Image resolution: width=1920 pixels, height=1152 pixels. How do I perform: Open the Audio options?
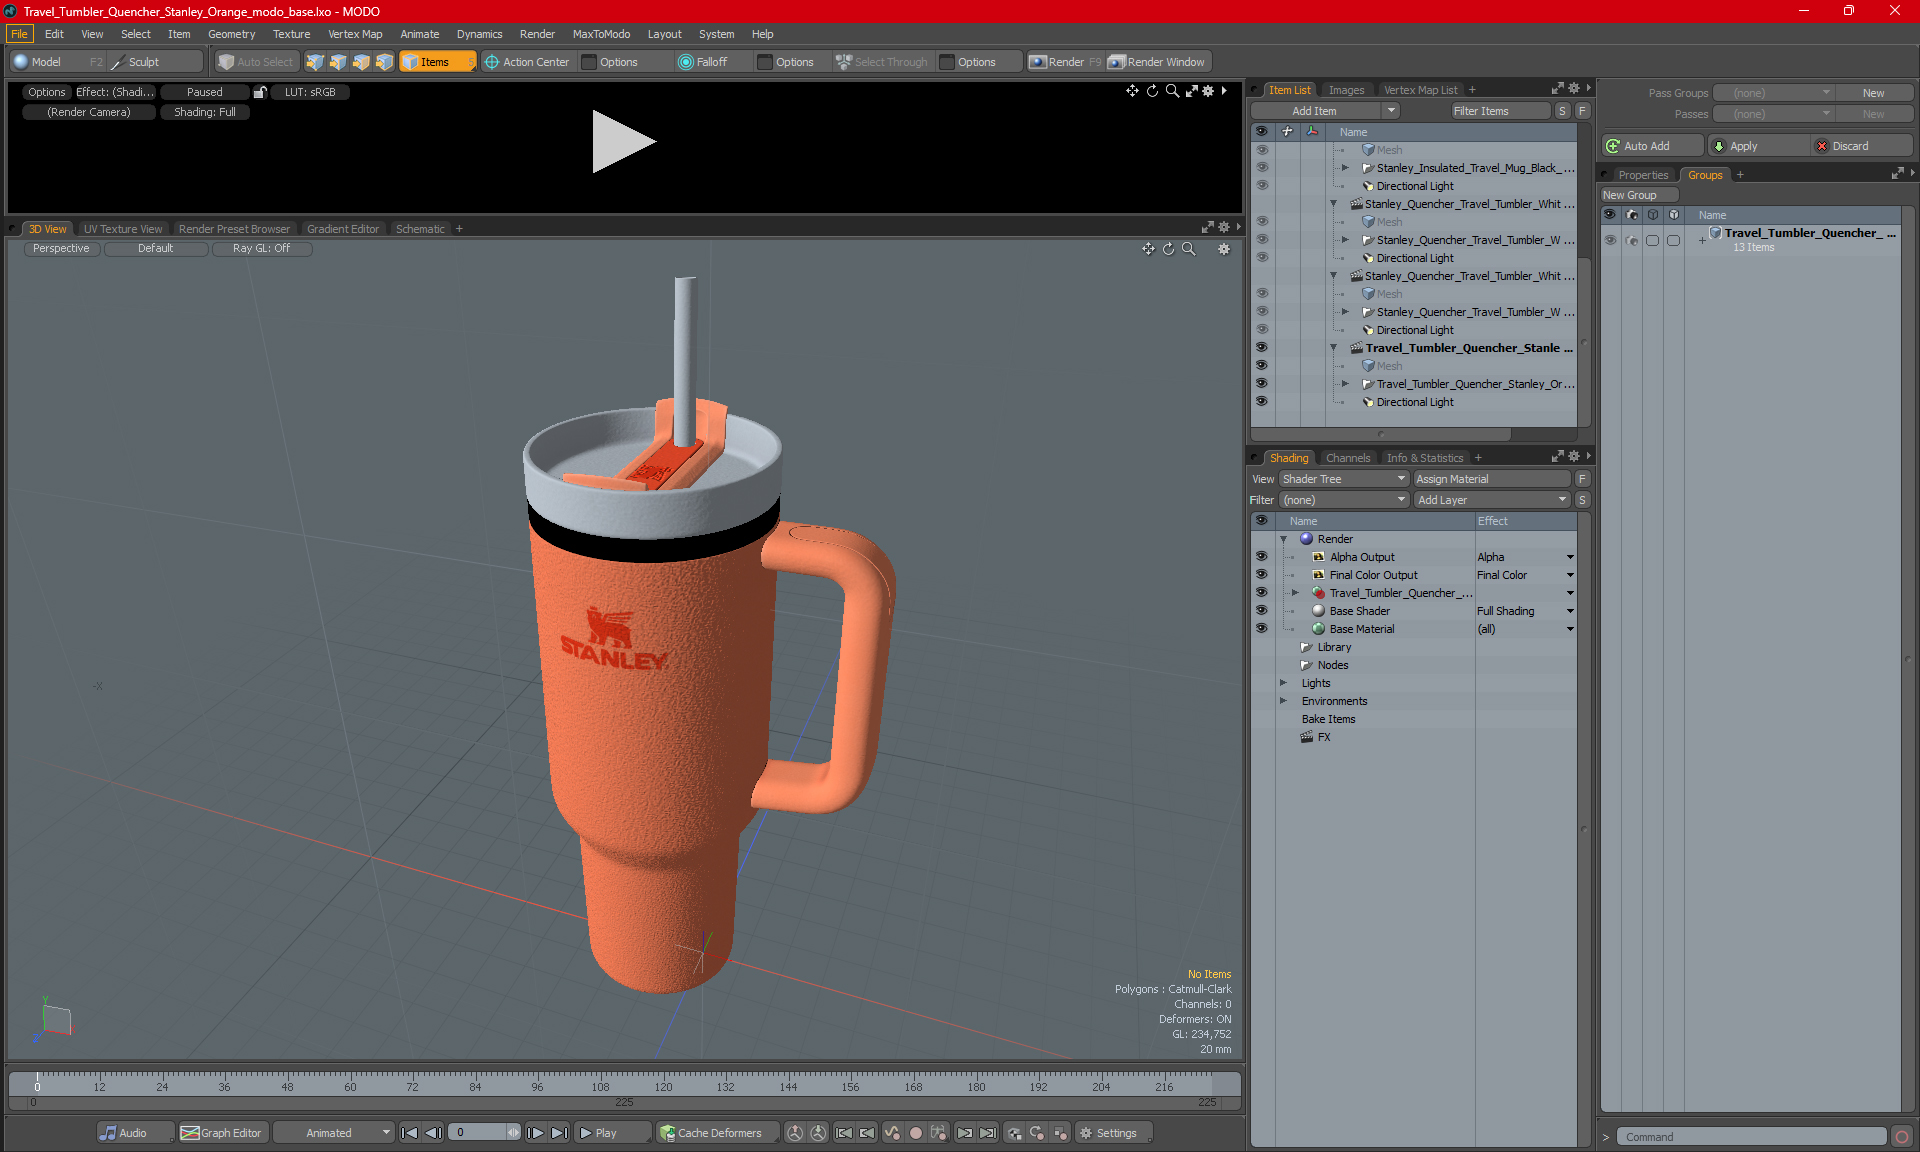coord(135,1133)
